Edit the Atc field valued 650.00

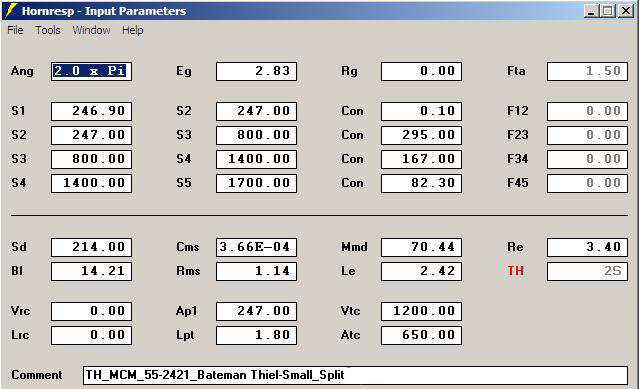[421, 335]
